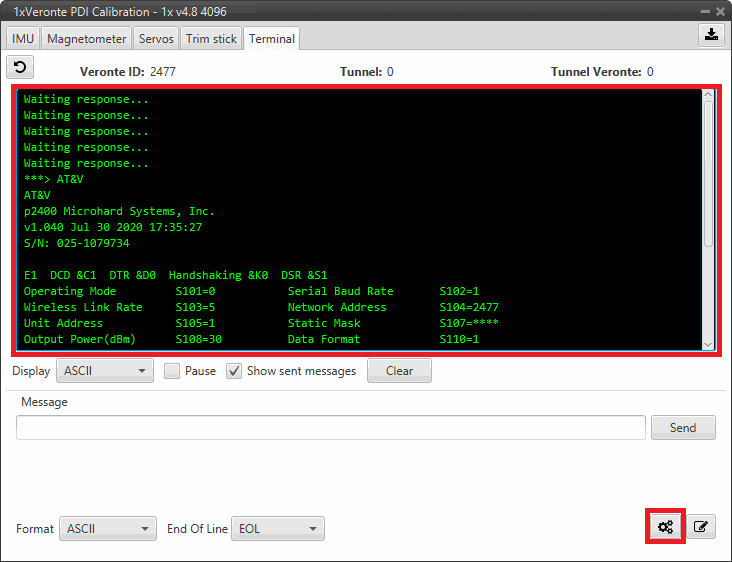The image size is (732, 562).
Task: Click the window pin icon
Action: pyautogui.click(x=701, y=10)
